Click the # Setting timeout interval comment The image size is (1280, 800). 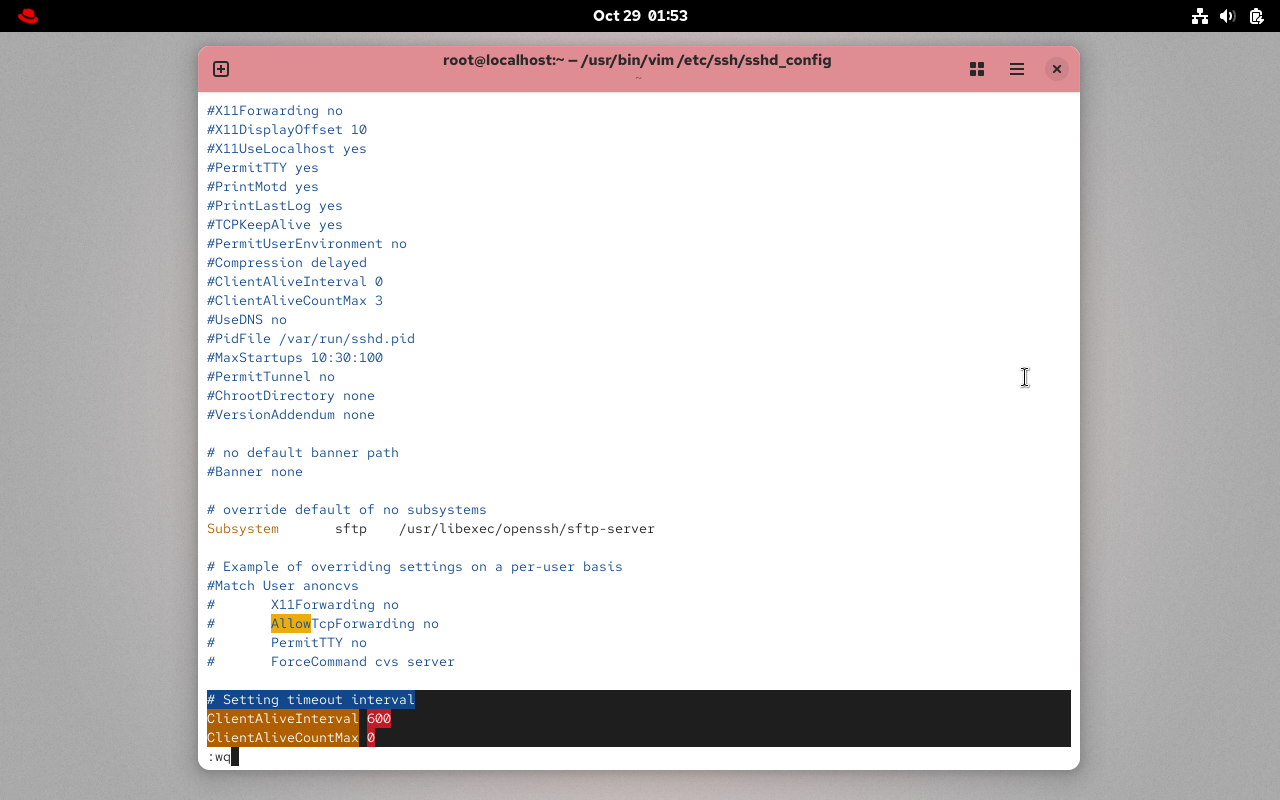(x=311, y=699)
